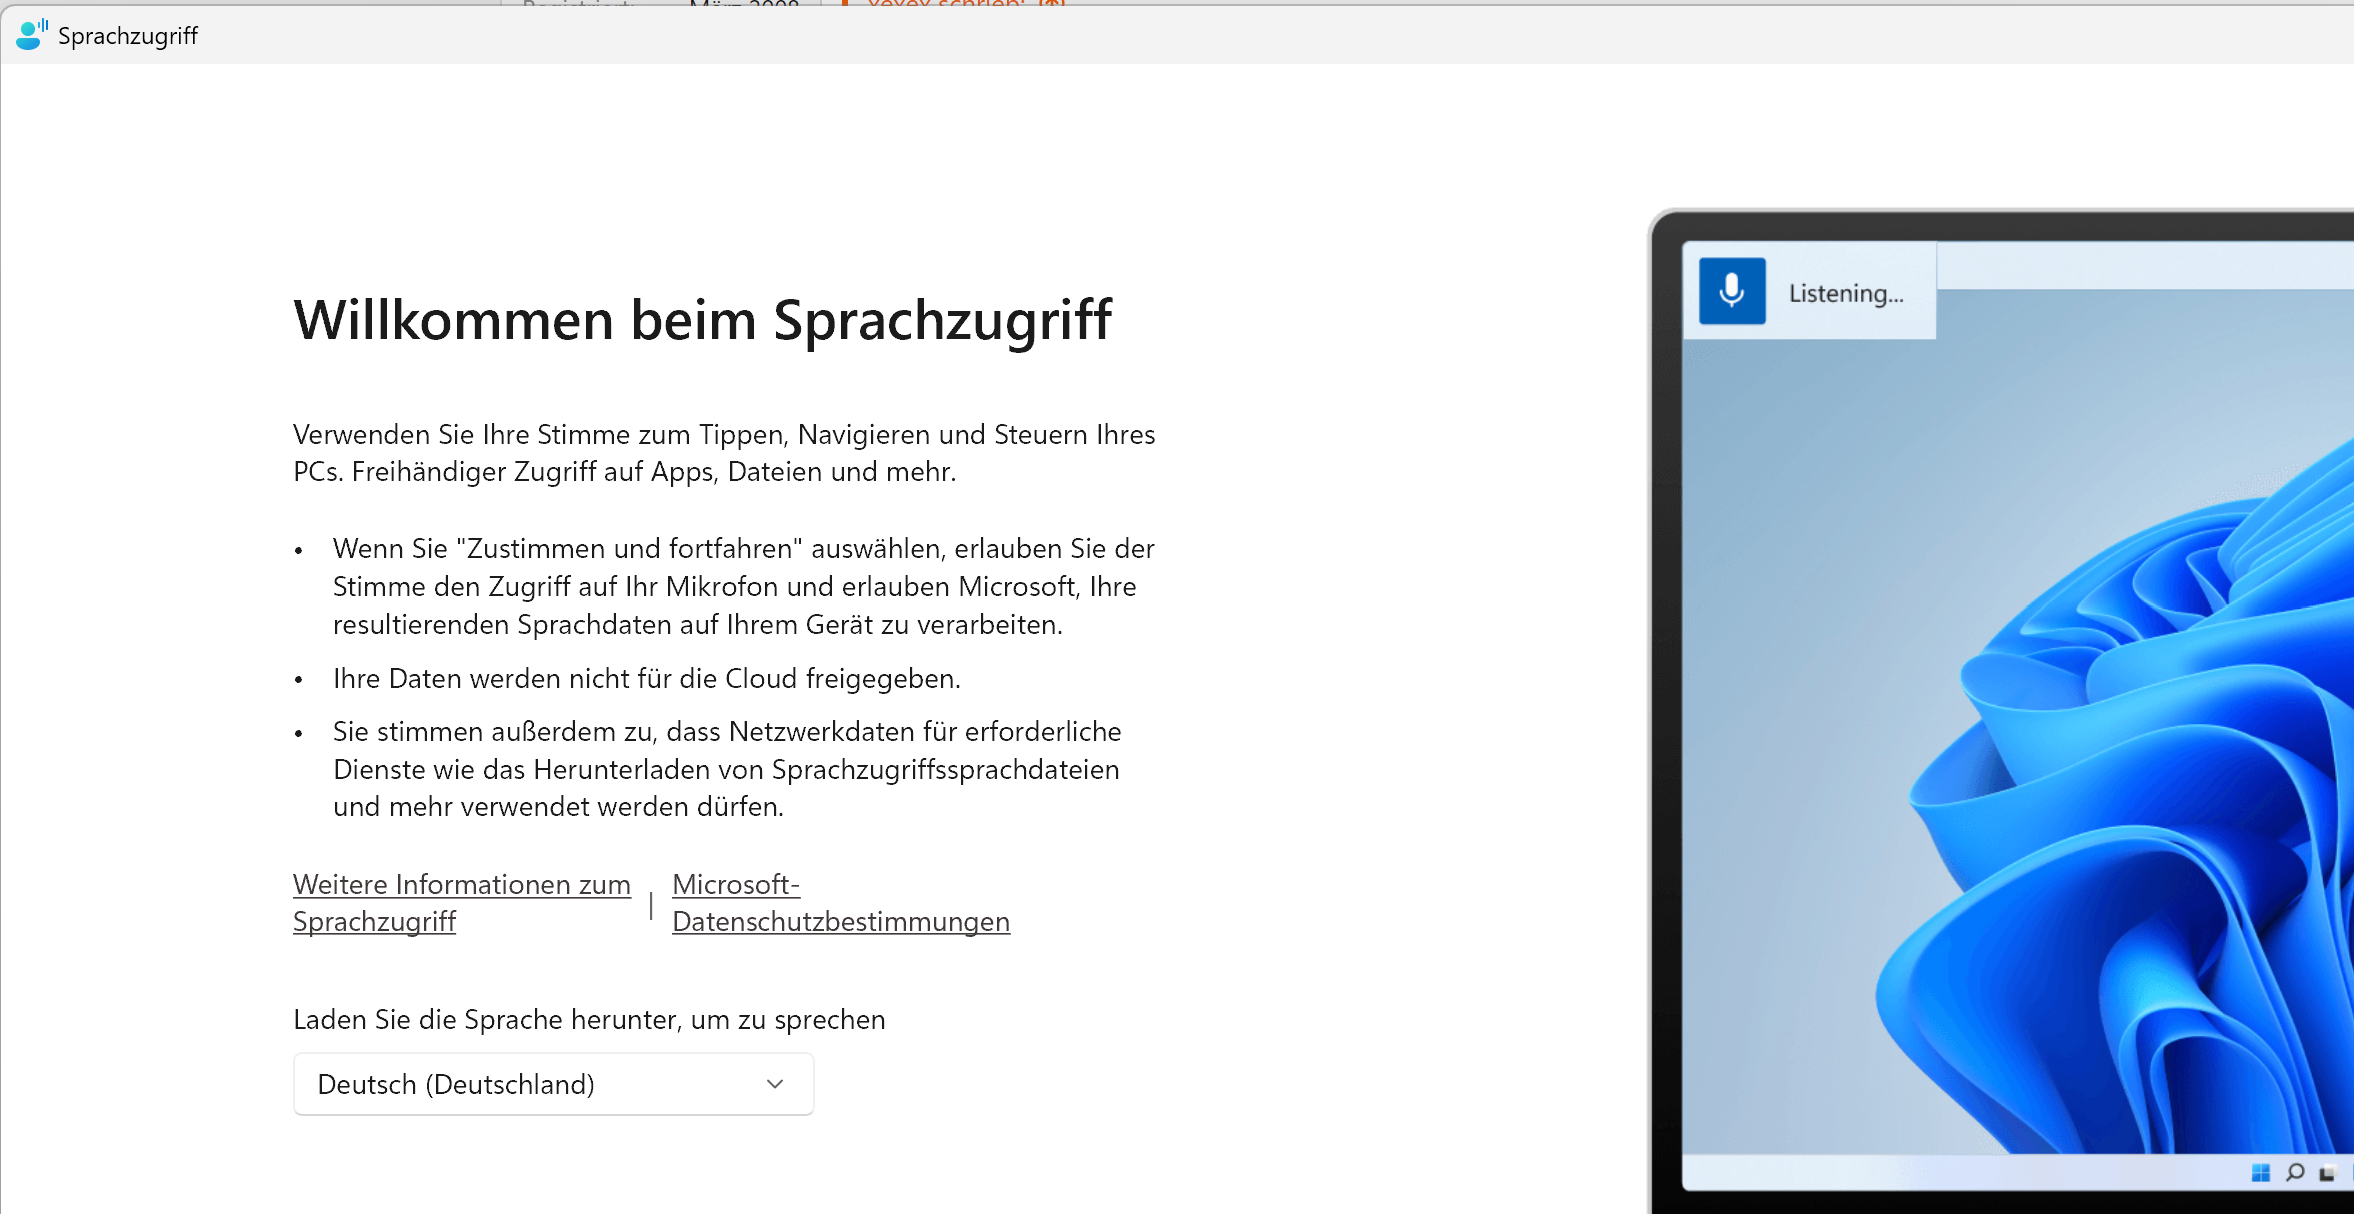Click the bullet starting Sie stimmen außerdem zu

727,769
